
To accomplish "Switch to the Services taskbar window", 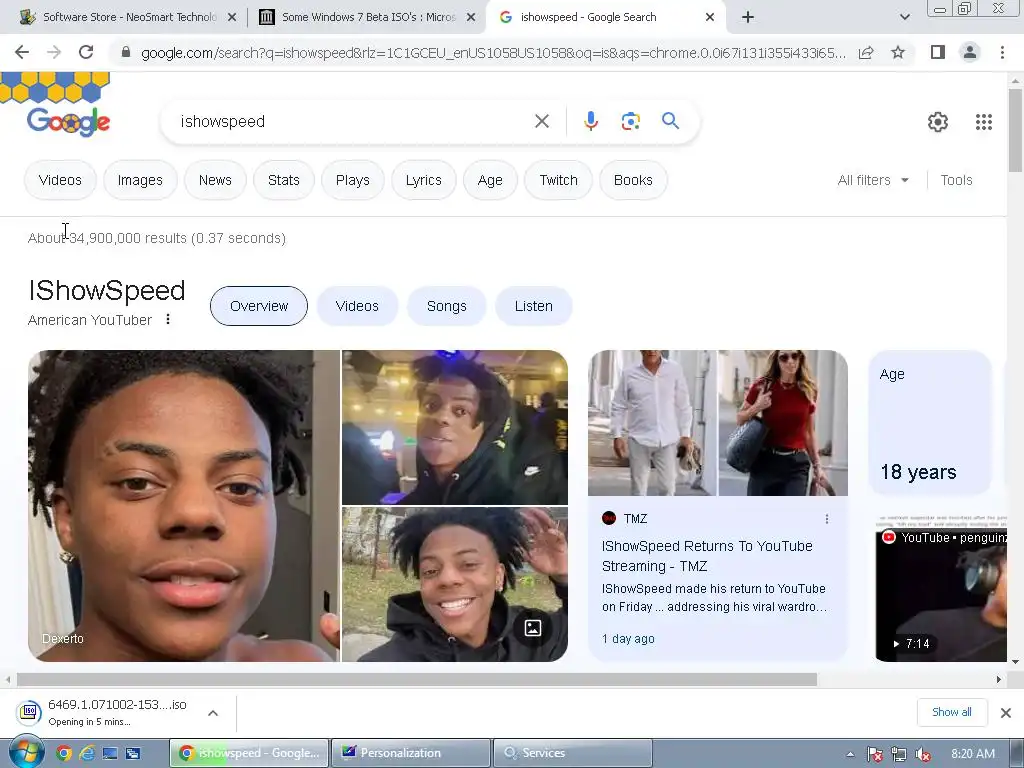I will (573, 753).
